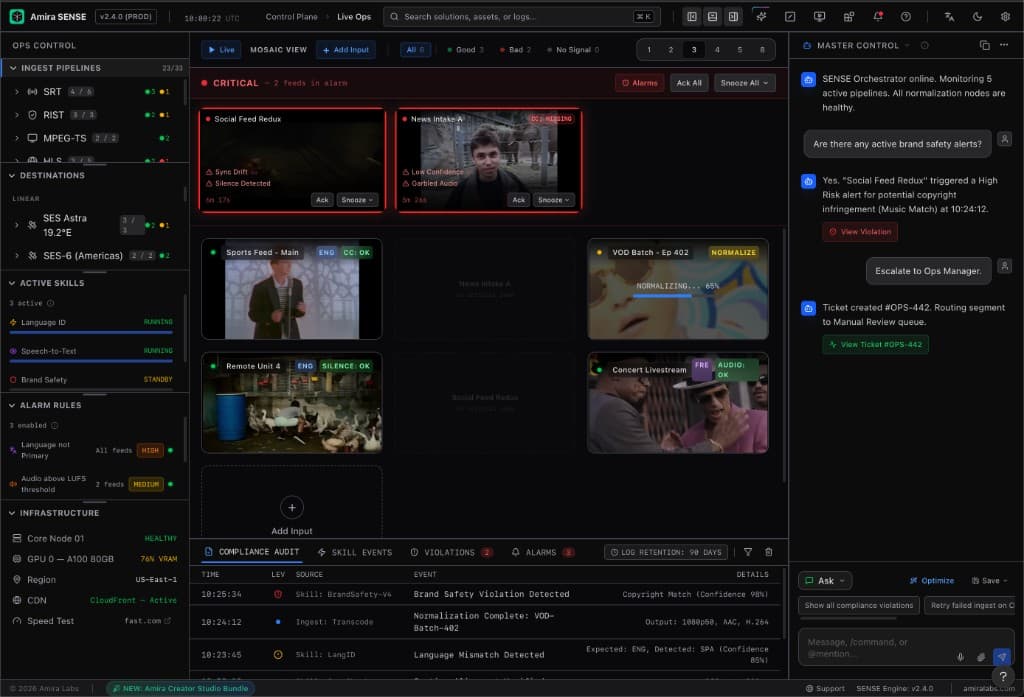Click the filter icon in the audit panel
This screenshot has width=1024, height=697.
[748, 552]
